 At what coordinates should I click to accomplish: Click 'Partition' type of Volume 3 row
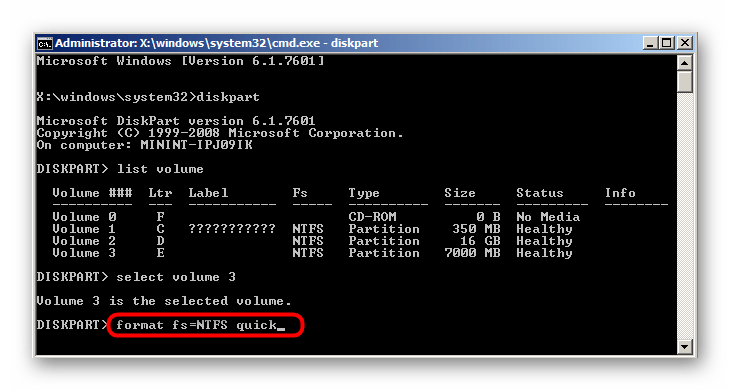[x=384, y=253]
